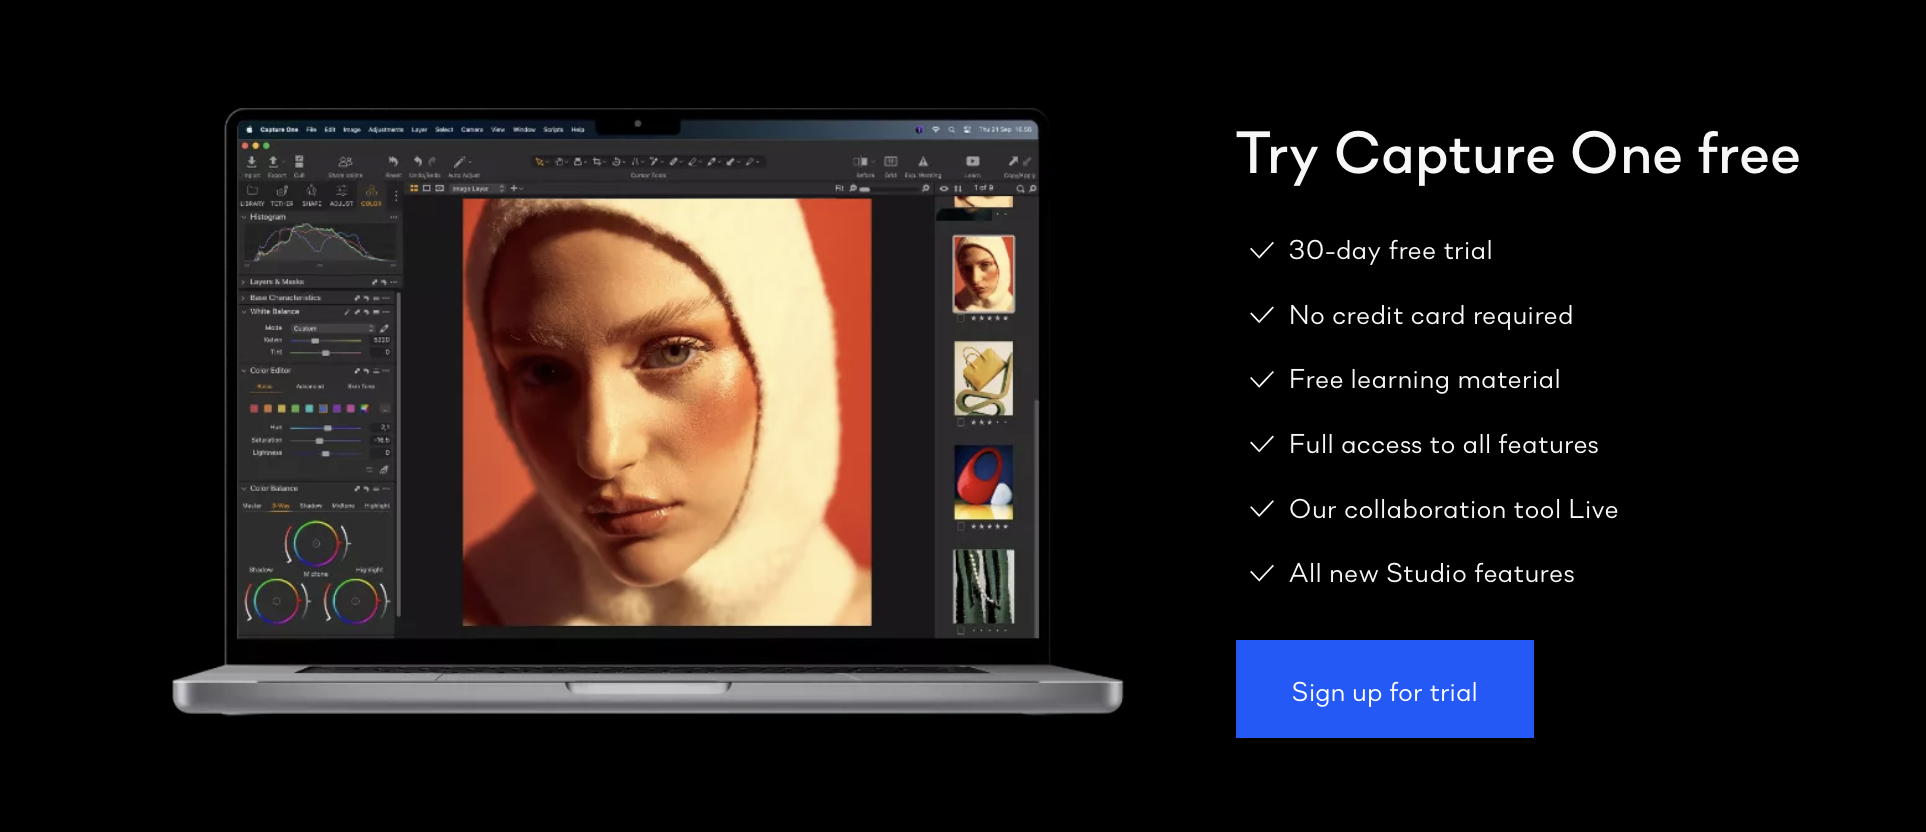Adjust the Kelvin slider
This screenshot has width=1926, height=832.
325,341
